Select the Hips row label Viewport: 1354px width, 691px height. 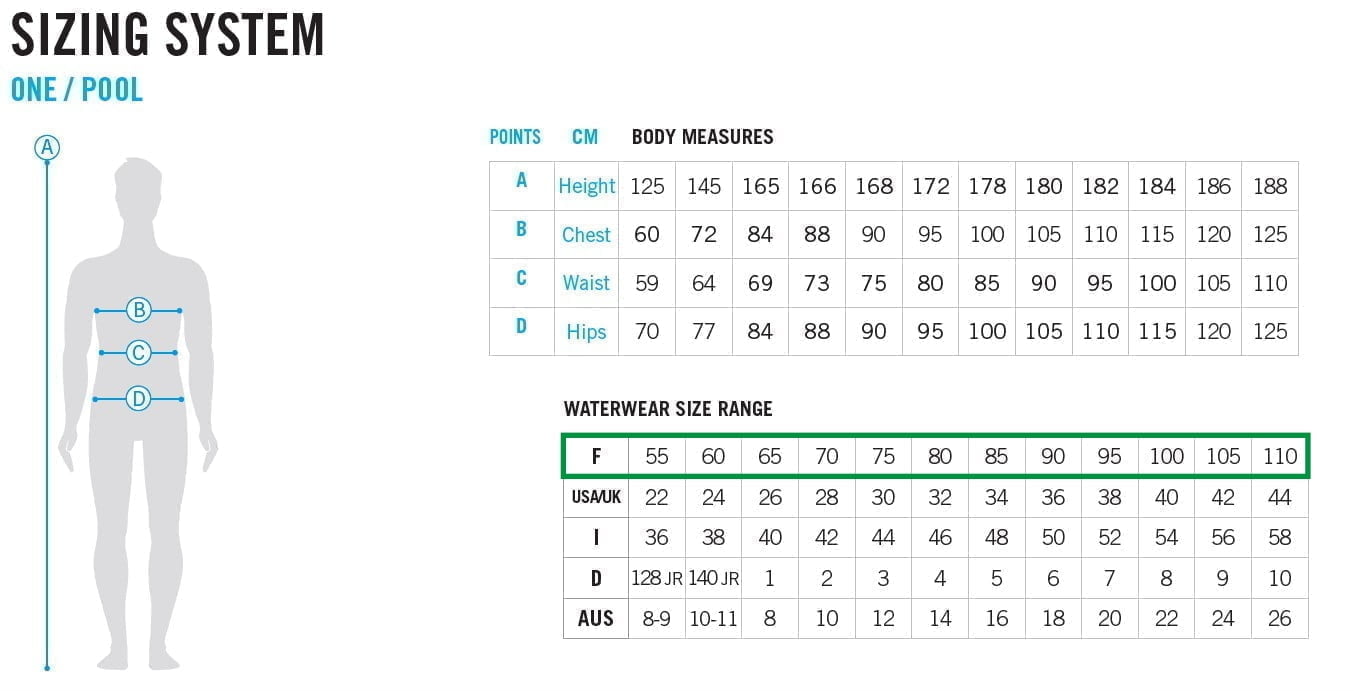coord(586,332)
